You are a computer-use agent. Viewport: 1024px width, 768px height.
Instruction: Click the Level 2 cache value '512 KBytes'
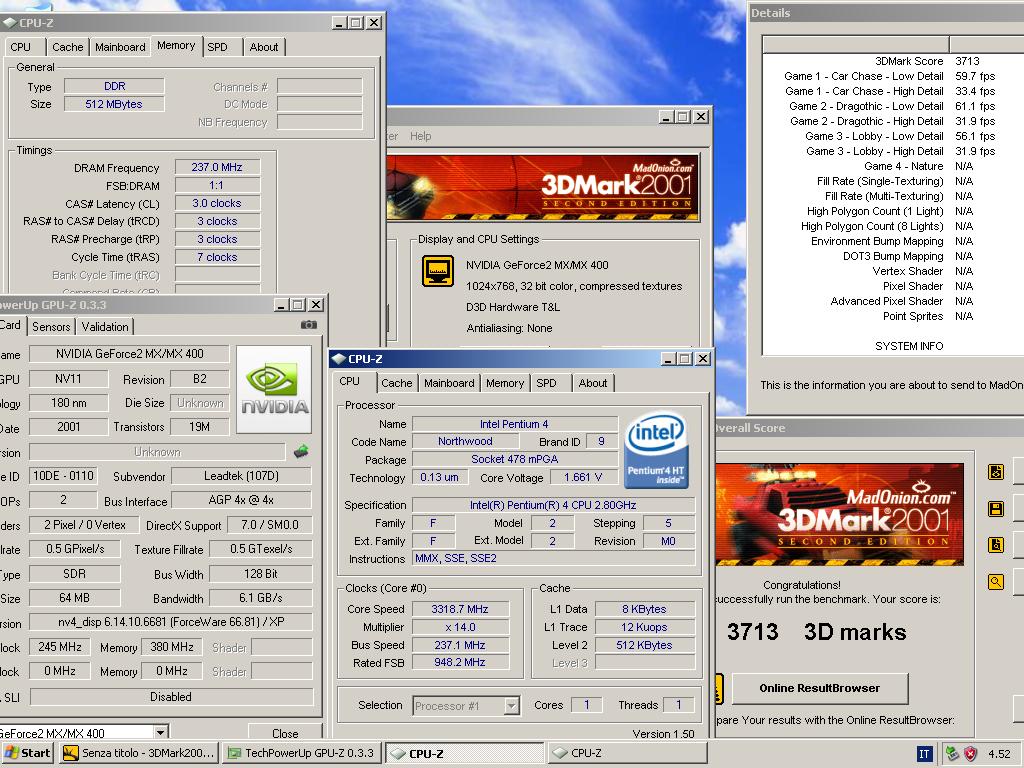click(x=644, y=645)
